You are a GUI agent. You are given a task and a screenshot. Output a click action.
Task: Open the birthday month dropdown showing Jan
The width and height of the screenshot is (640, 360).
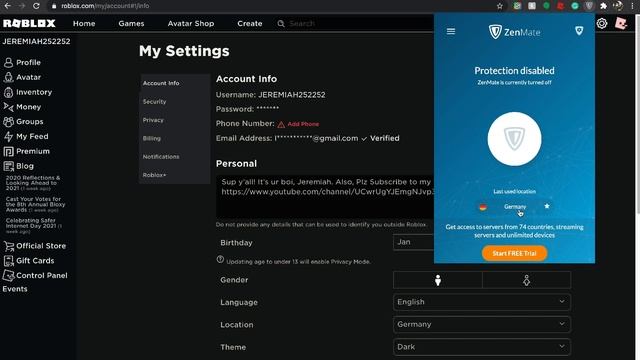(x=413, y=242)
